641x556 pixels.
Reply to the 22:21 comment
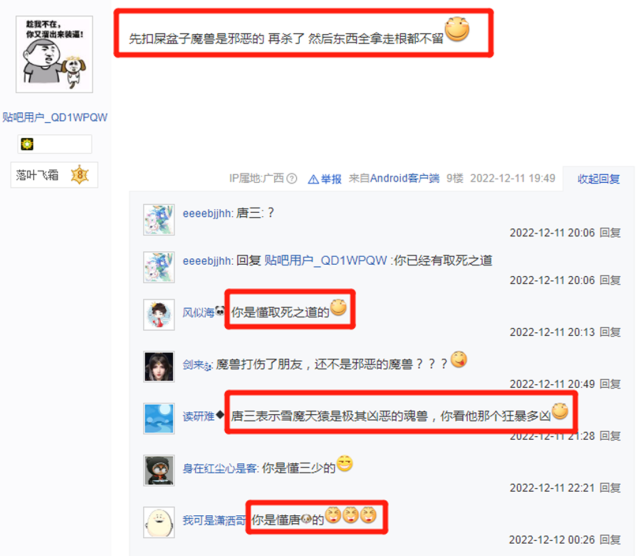(610, 488)
